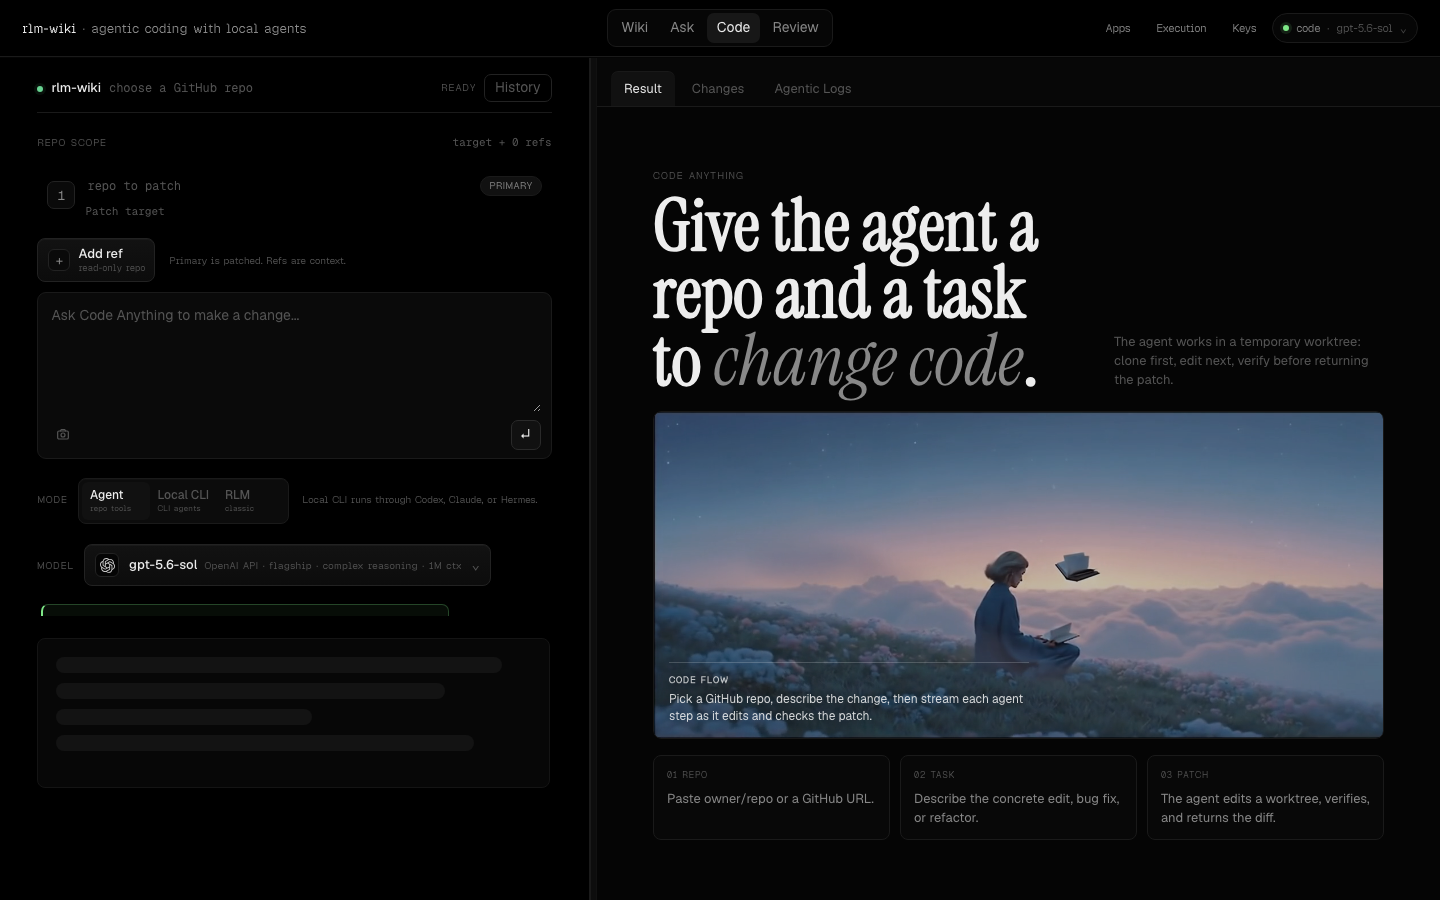This screenshot has height=900, width=1440.
Task: Click the hero illustration of reading woman
Action: point(1019,575)
